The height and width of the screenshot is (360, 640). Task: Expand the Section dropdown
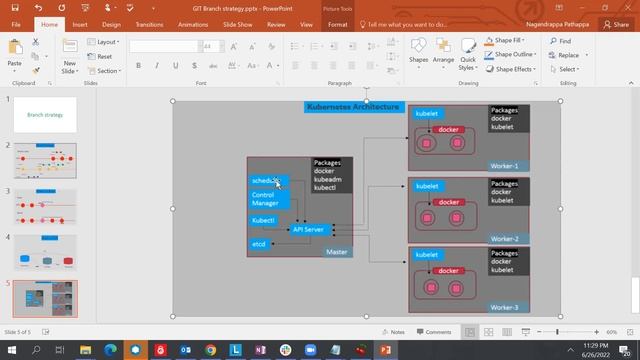click(x=104, y=71)
